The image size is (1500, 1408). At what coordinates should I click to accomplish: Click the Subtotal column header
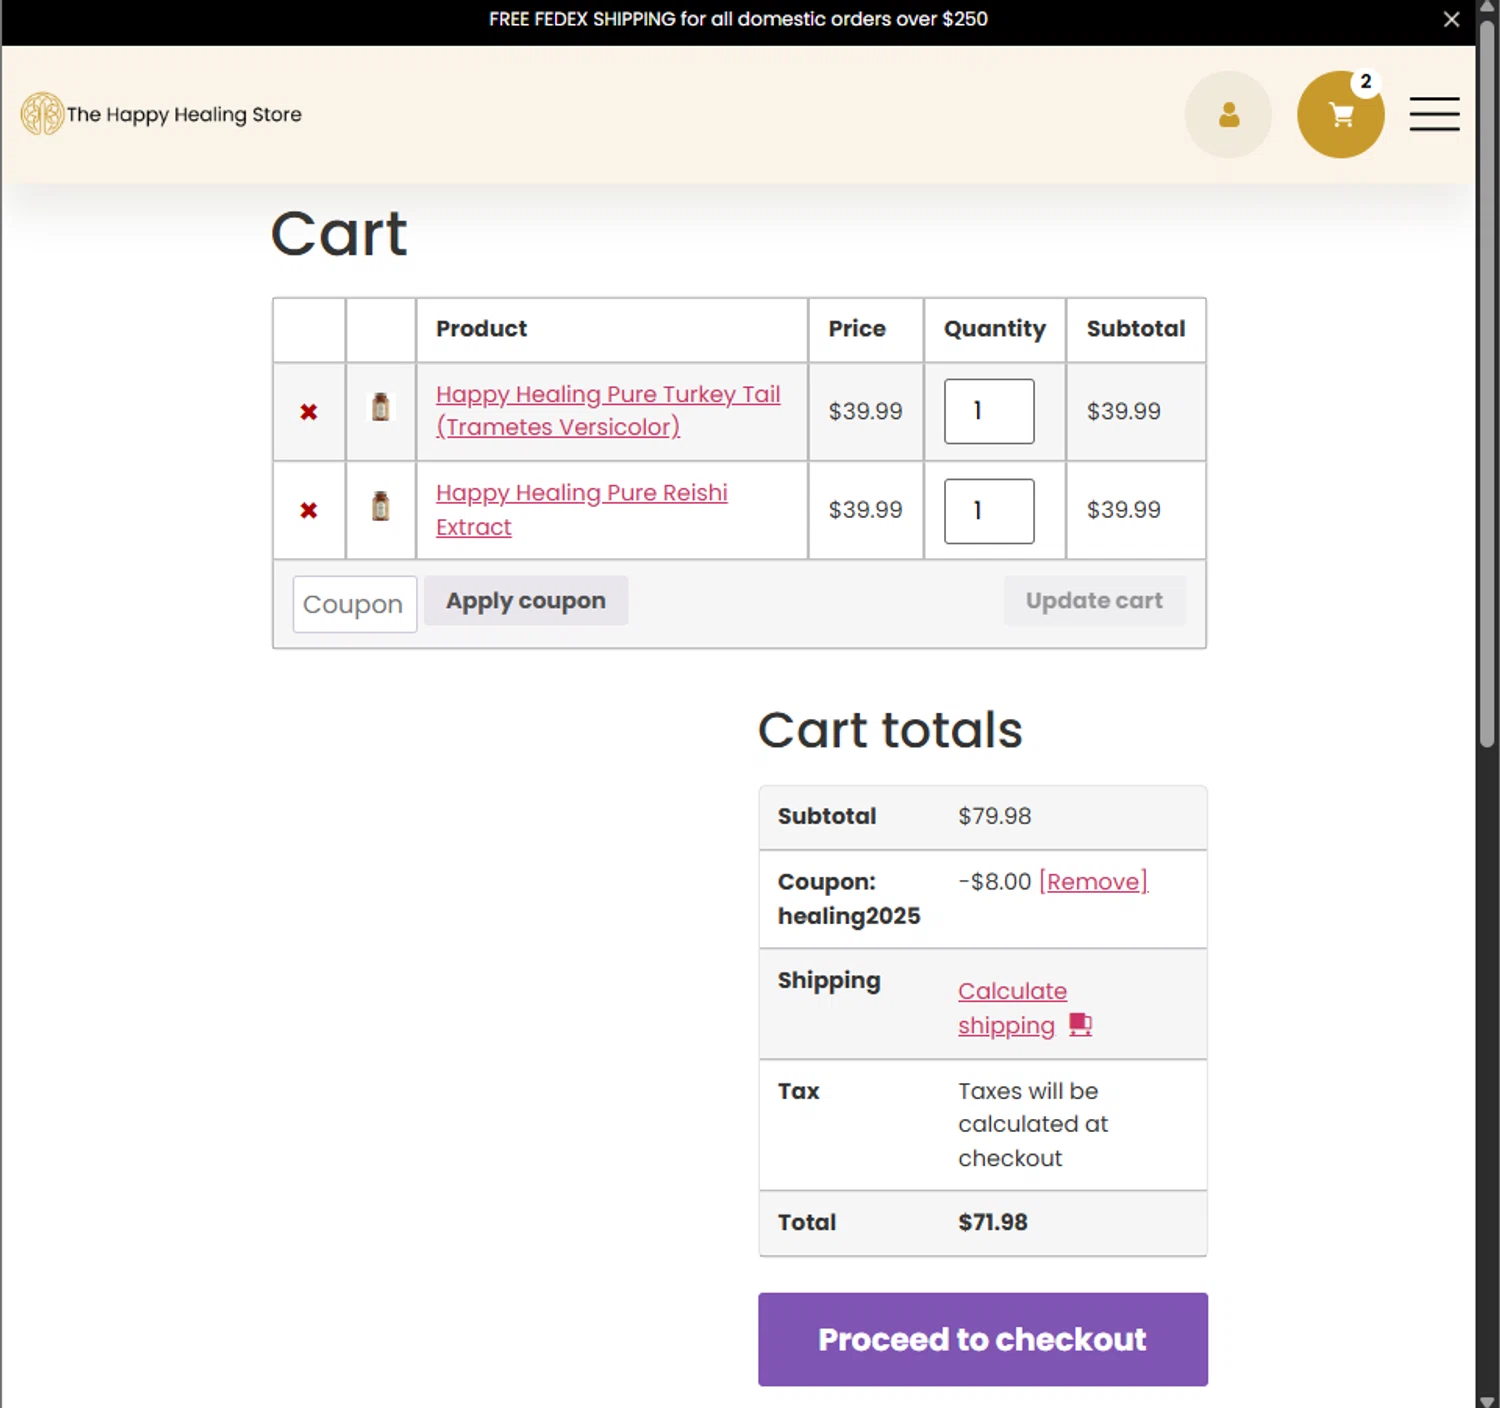[1136, 329]
